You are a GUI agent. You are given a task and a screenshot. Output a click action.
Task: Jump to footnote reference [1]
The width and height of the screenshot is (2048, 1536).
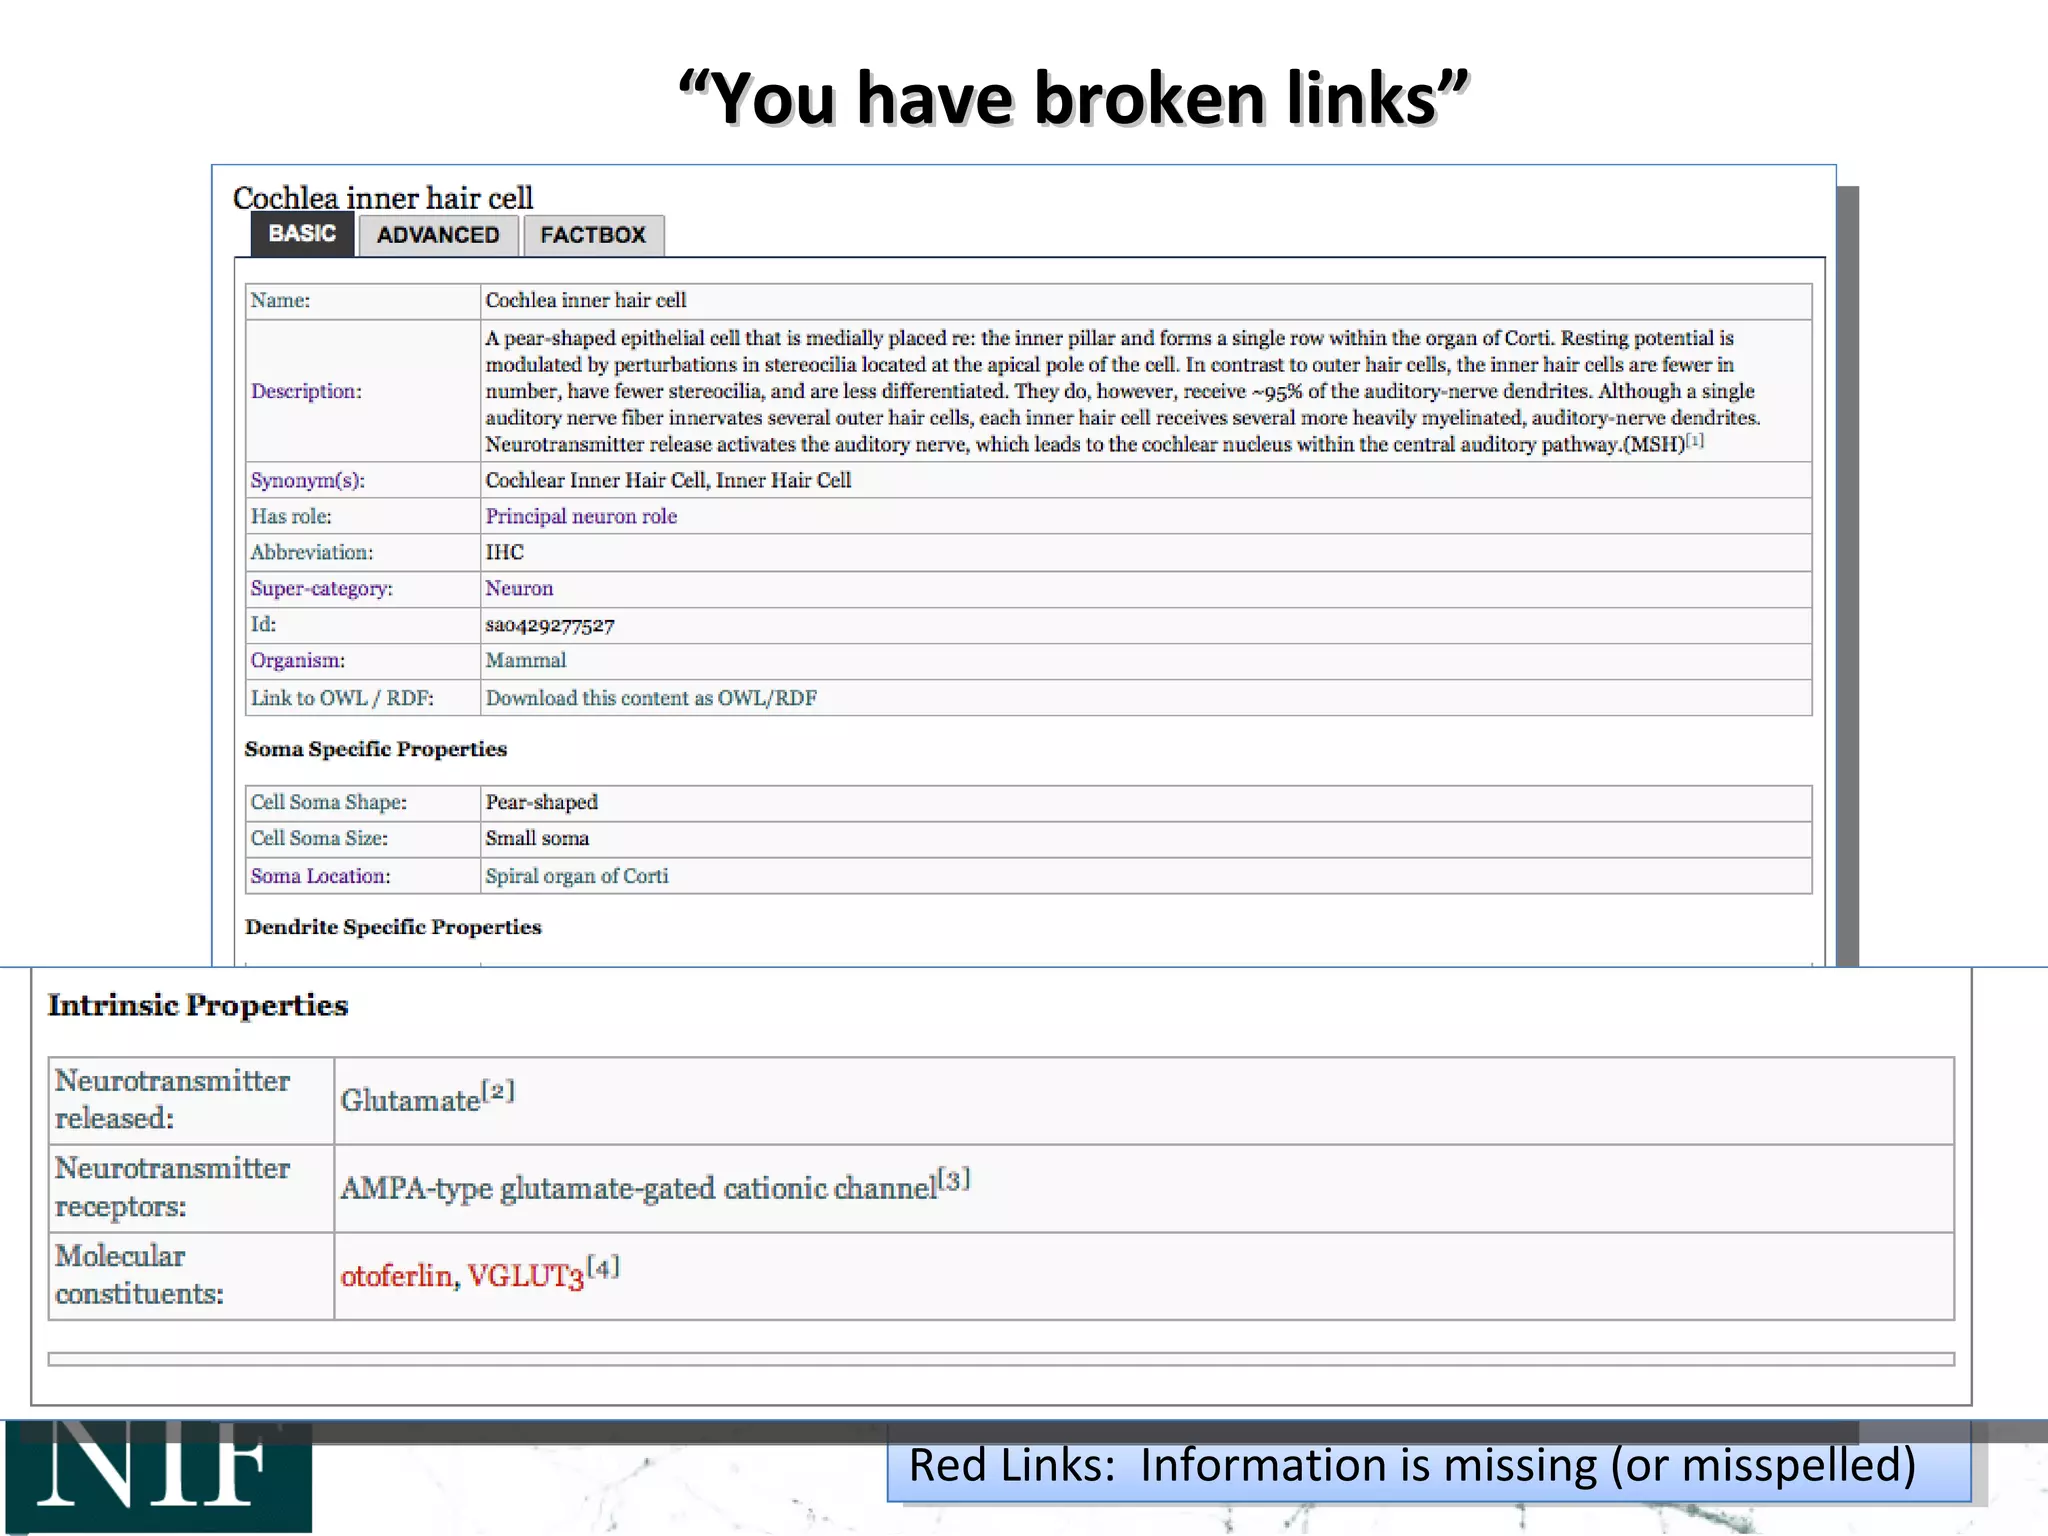pyautogui.click(x=1695, y=440)
